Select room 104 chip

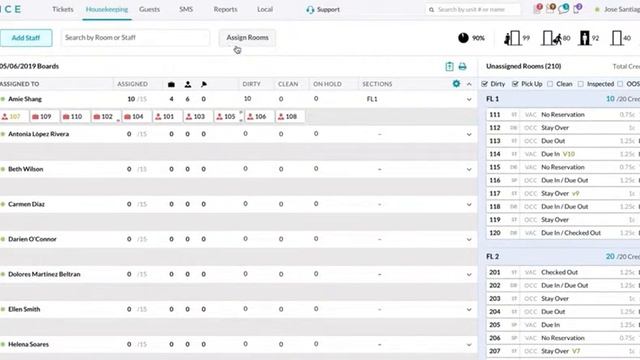click(x=137, y=116)
